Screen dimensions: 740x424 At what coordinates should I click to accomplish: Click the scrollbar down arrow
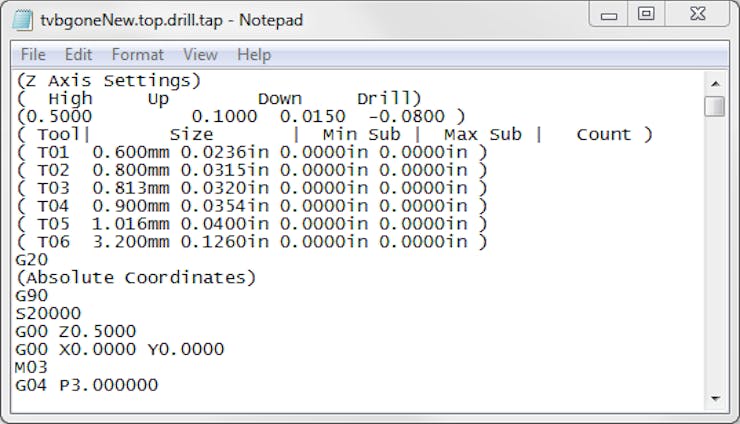[x=715, y=399]
